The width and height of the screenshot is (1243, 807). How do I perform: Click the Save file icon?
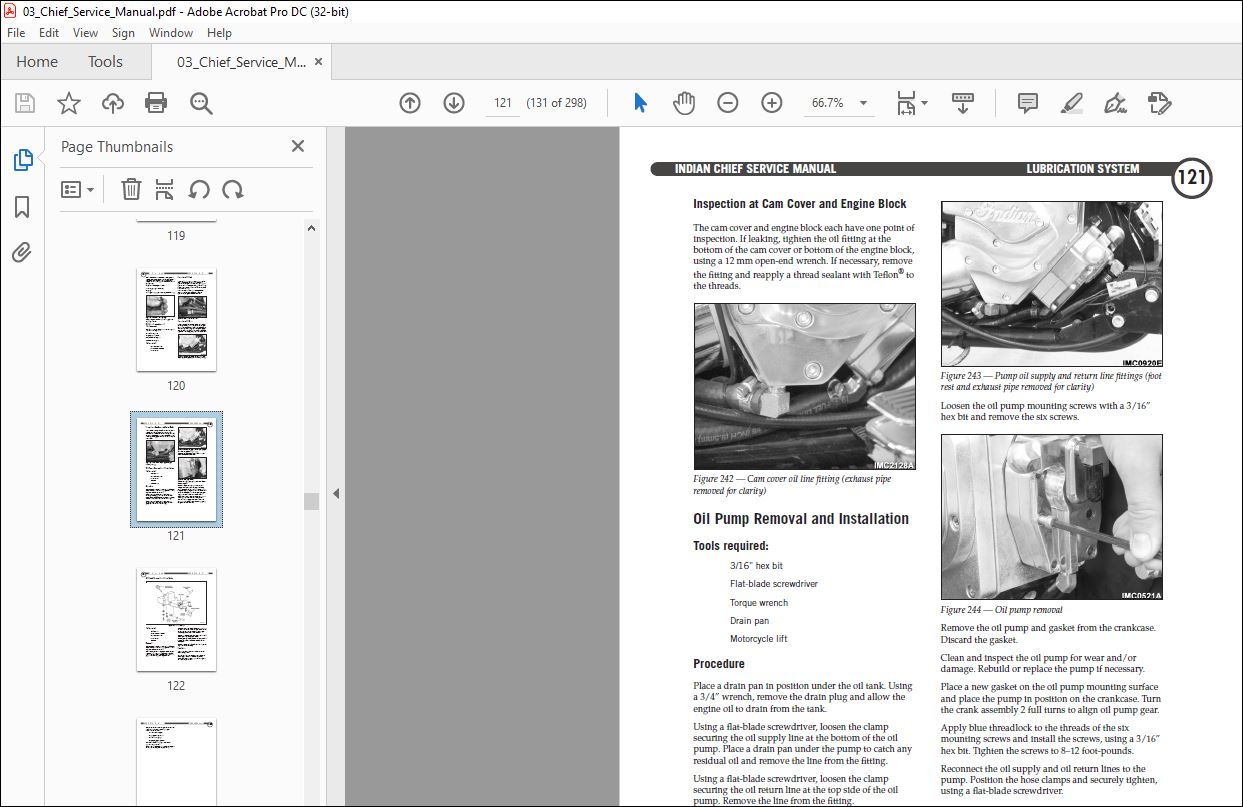pos(25,103)
